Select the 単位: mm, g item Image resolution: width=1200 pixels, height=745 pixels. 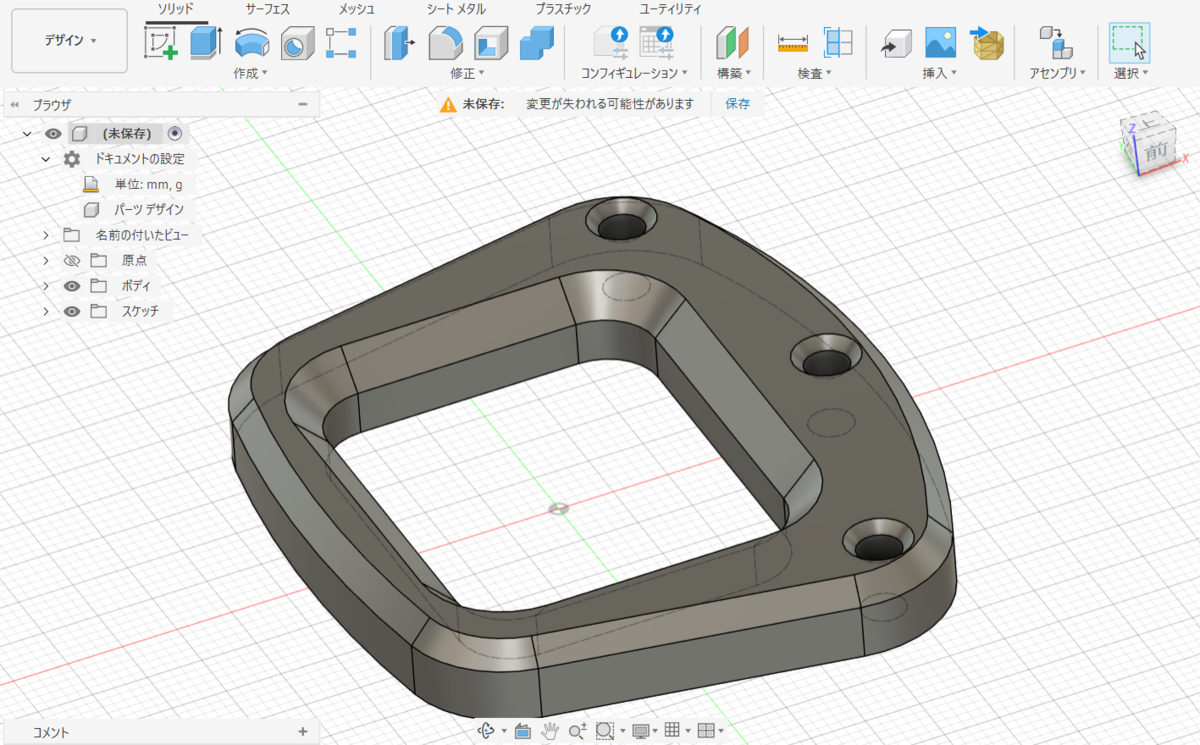pyautogui.click(x=149, y=184)
